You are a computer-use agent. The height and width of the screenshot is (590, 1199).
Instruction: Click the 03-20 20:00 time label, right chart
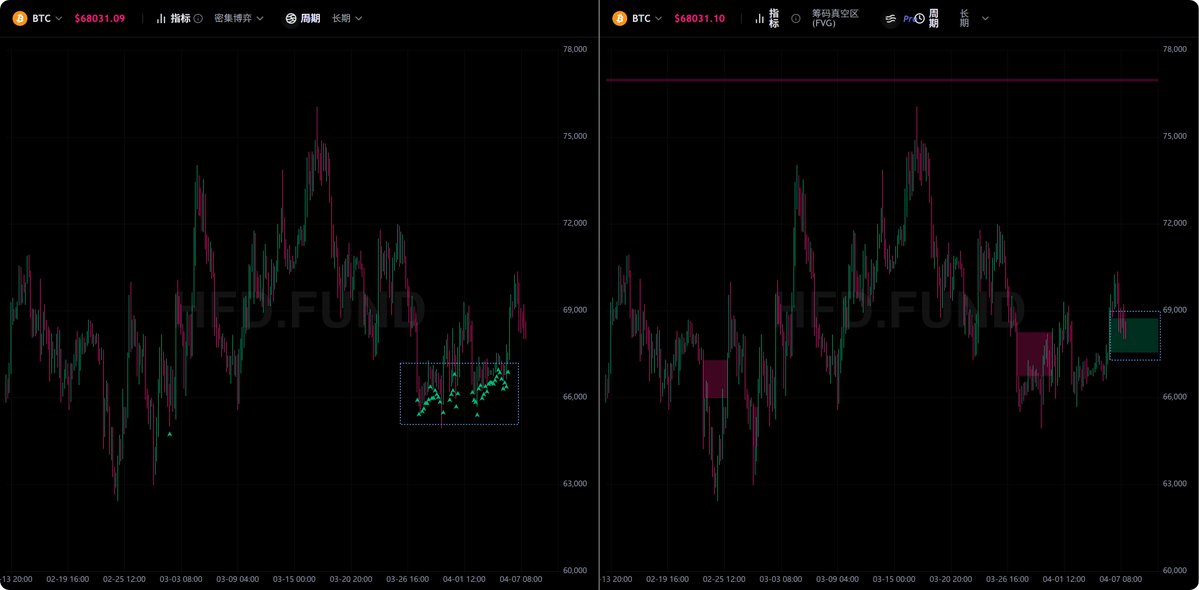click(950, 579)
